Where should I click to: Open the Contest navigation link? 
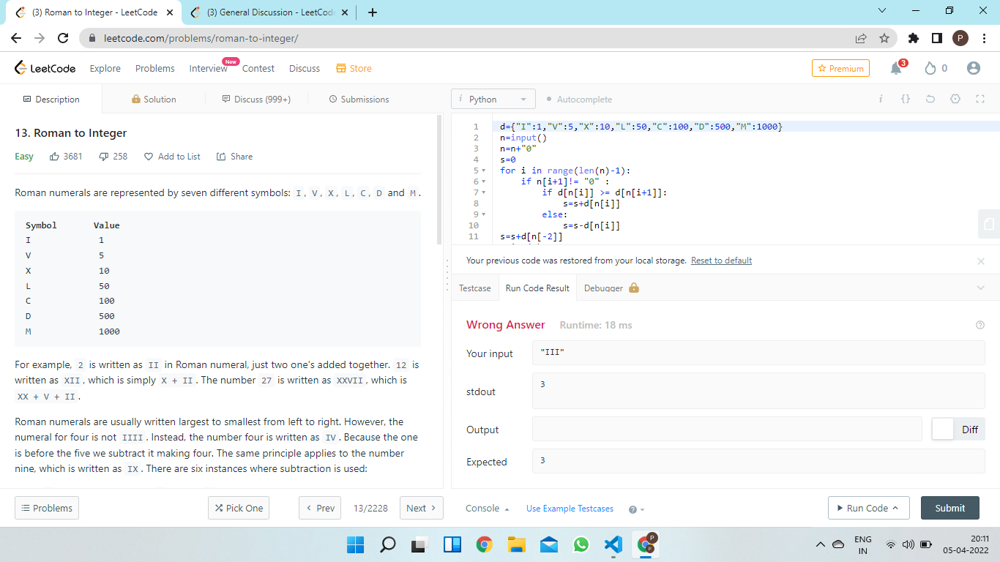point(258,68)
